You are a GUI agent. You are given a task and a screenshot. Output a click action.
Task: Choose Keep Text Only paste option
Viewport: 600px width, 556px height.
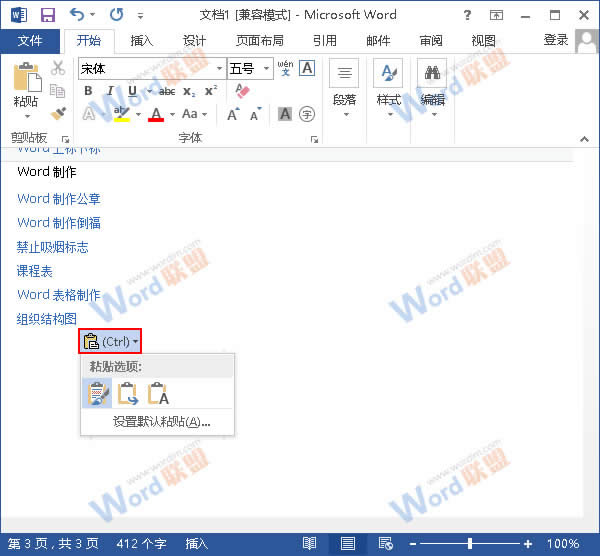click(x=158, y=393)
